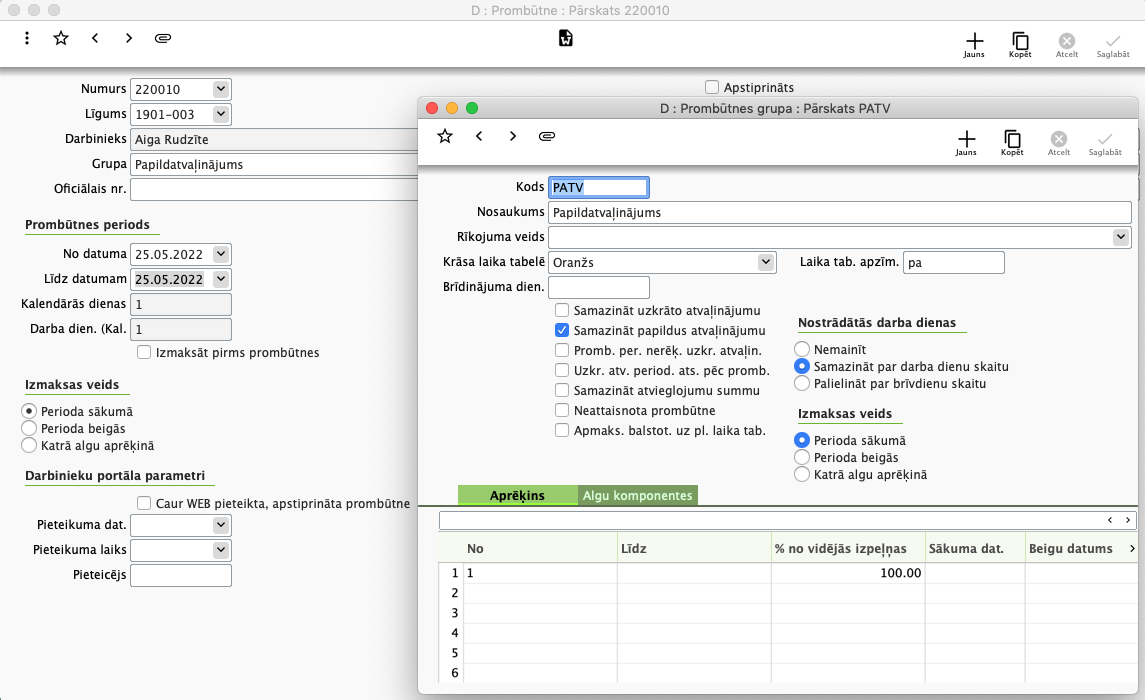Open the Numurs dropdown
1145x700 pixels.
[221, 88]
